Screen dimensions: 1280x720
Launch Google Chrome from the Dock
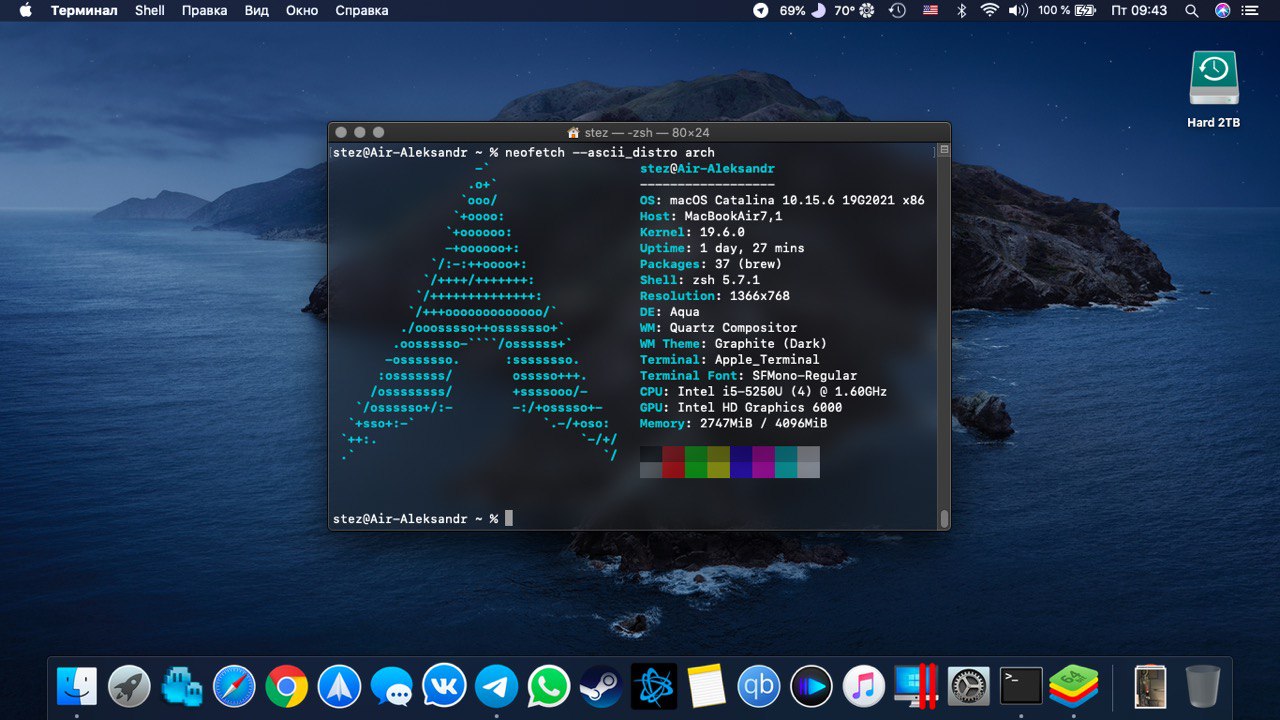pyautogui.click(x=287, y=686)
